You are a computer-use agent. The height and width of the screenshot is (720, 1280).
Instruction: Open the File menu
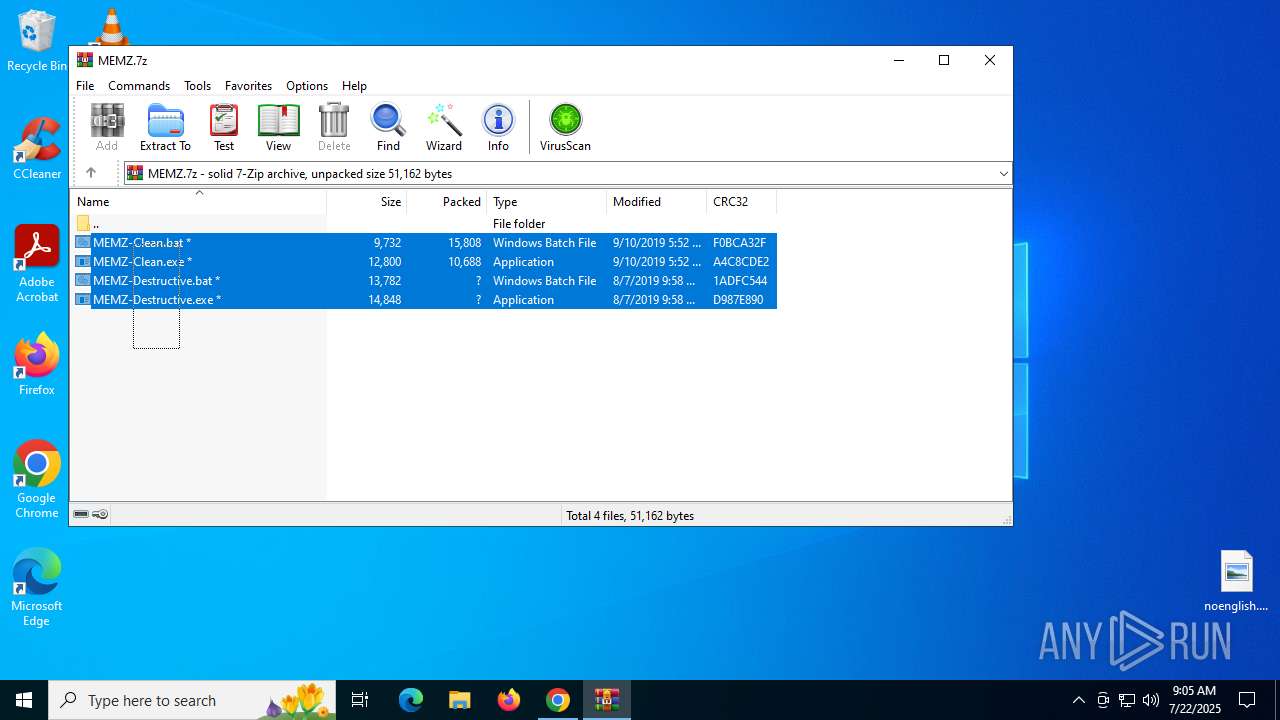point(85,86)
